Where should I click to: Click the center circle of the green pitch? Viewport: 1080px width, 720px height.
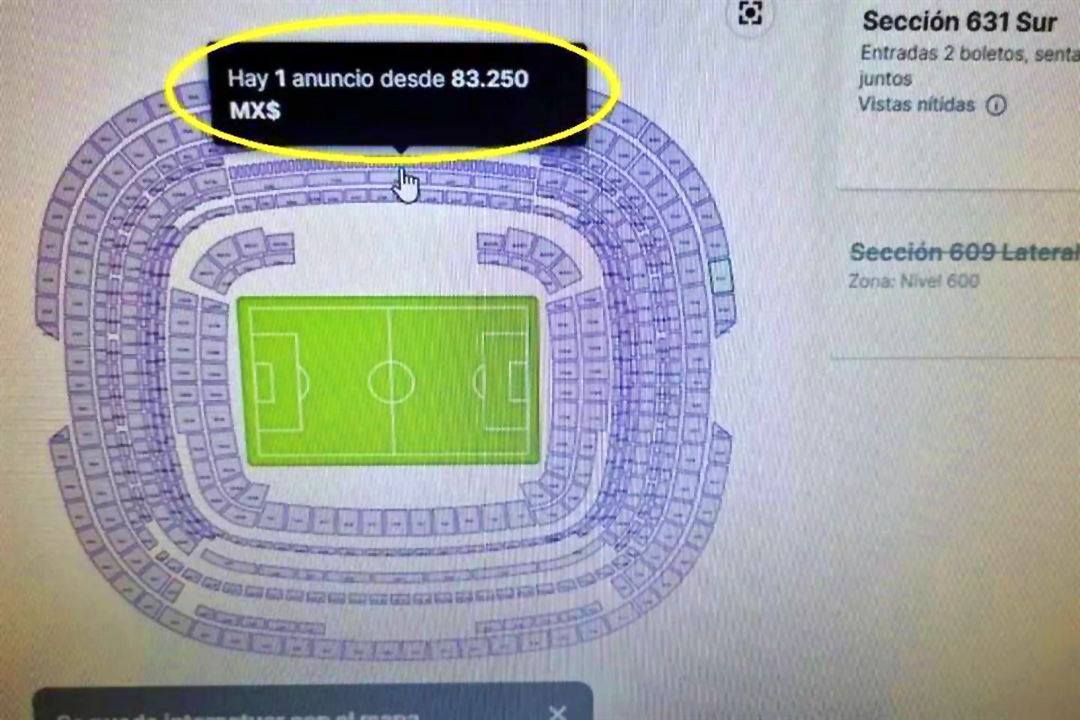391,381
